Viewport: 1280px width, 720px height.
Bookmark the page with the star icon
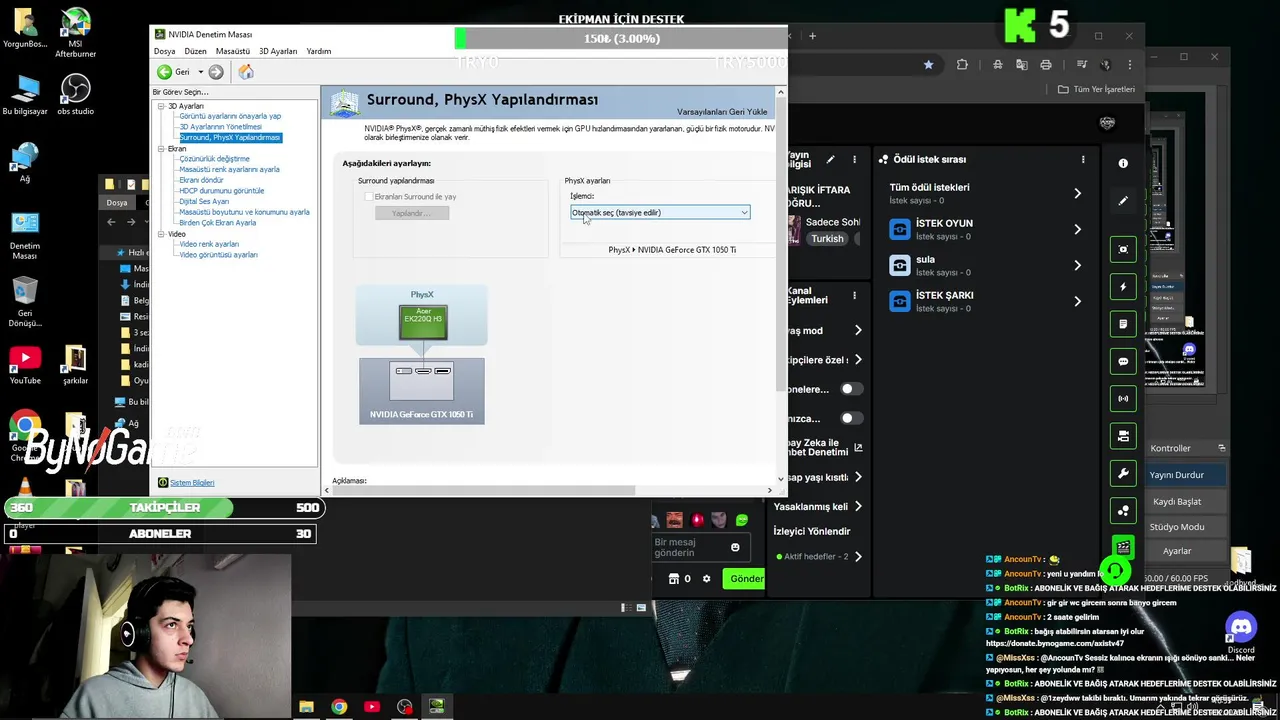pyautogui.click(x=928, y=65)
